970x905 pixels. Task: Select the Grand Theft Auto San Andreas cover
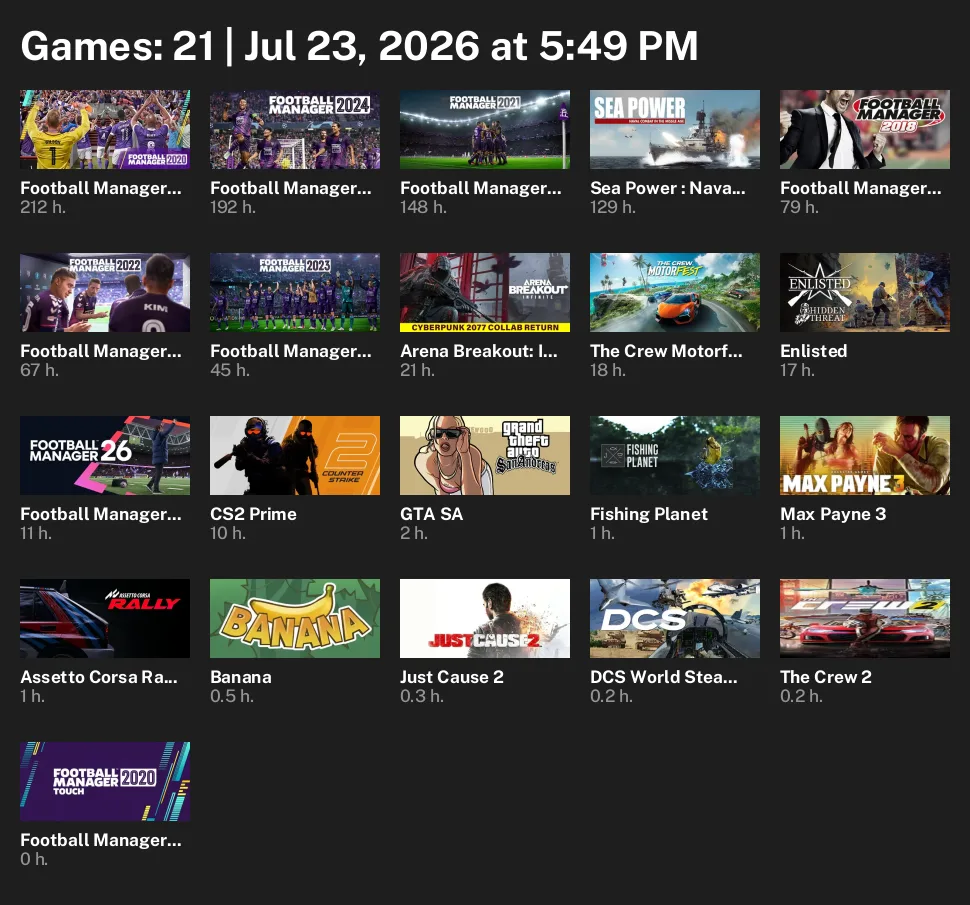click(485, 455)
